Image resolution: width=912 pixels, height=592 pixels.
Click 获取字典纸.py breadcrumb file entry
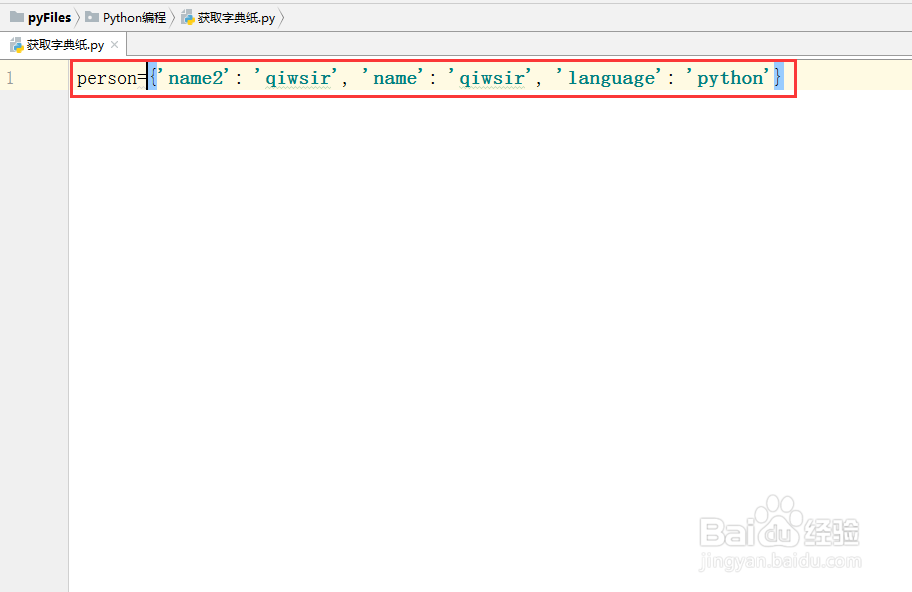coord(228,17)
